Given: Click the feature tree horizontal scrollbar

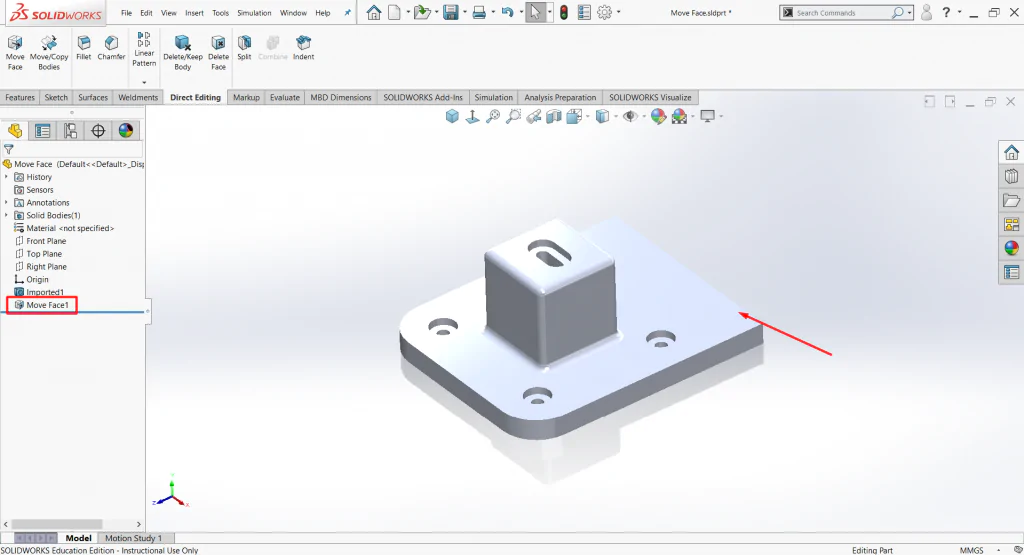Looking at the screenshot, I should (57, 524).
